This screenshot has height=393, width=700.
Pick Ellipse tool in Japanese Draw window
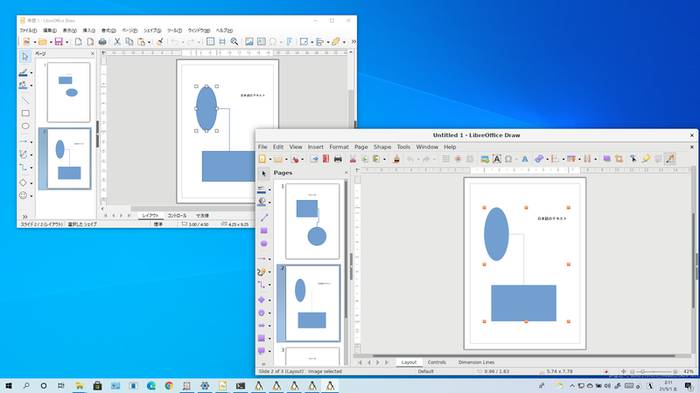click(25, 126)
